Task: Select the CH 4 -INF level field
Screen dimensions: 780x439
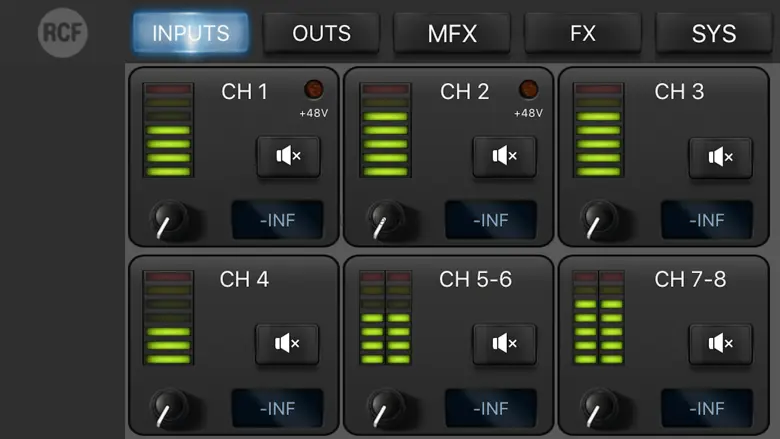Action: [x=278, y=408]
